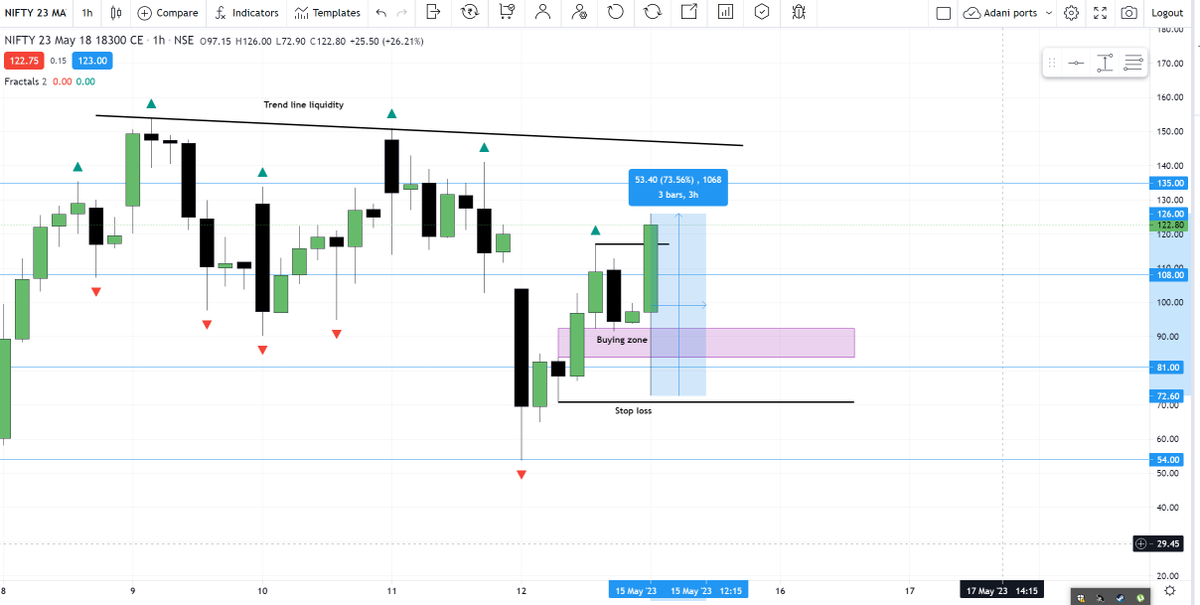Click the floating toolbar drag handle
This screenshot has width=1200, height=605.
coord(1051,63)
